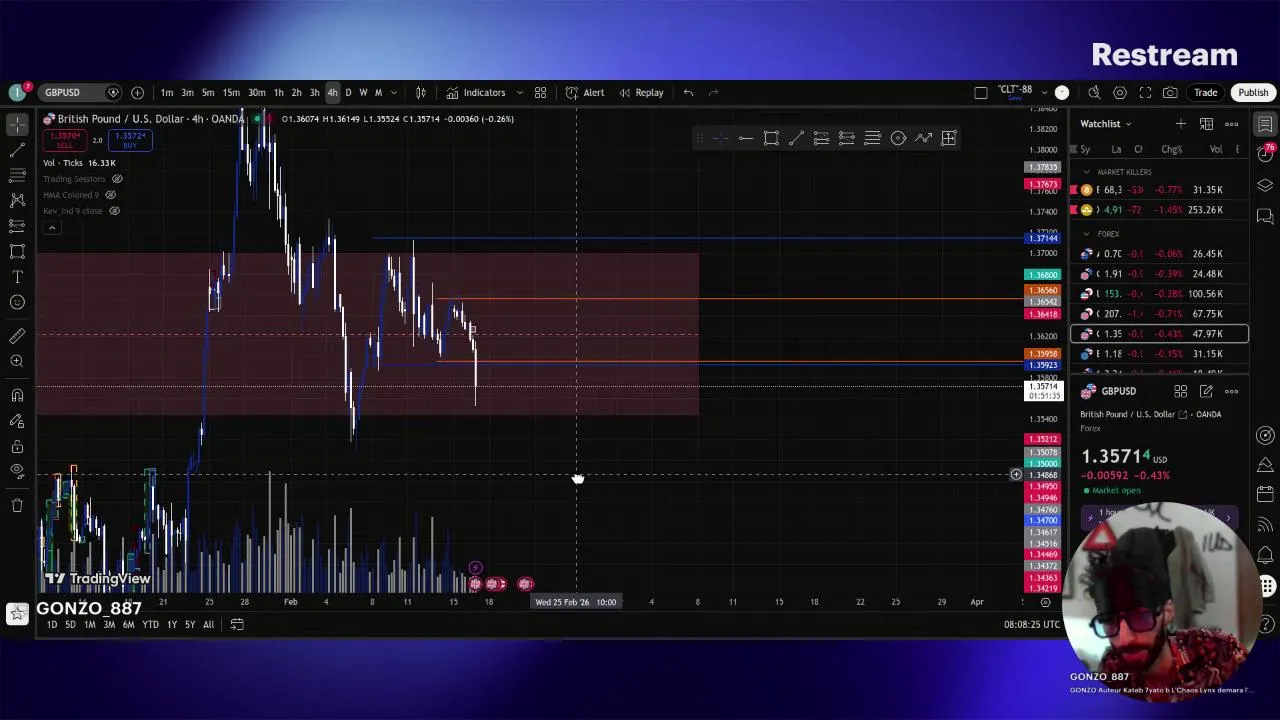Expand favorite indicators dropdown beside Indicators
The image size is (1280, 720).
[519, 92]
